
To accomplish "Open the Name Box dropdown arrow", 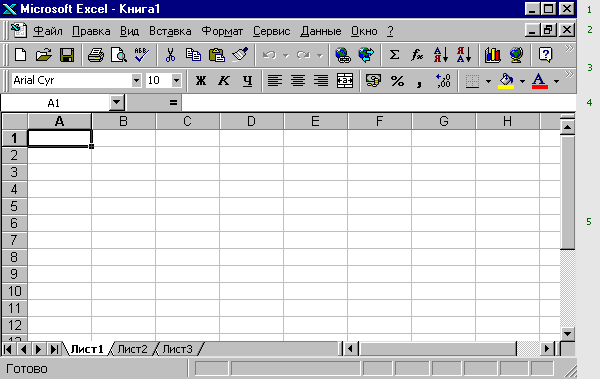I will (x=117, y=103).
